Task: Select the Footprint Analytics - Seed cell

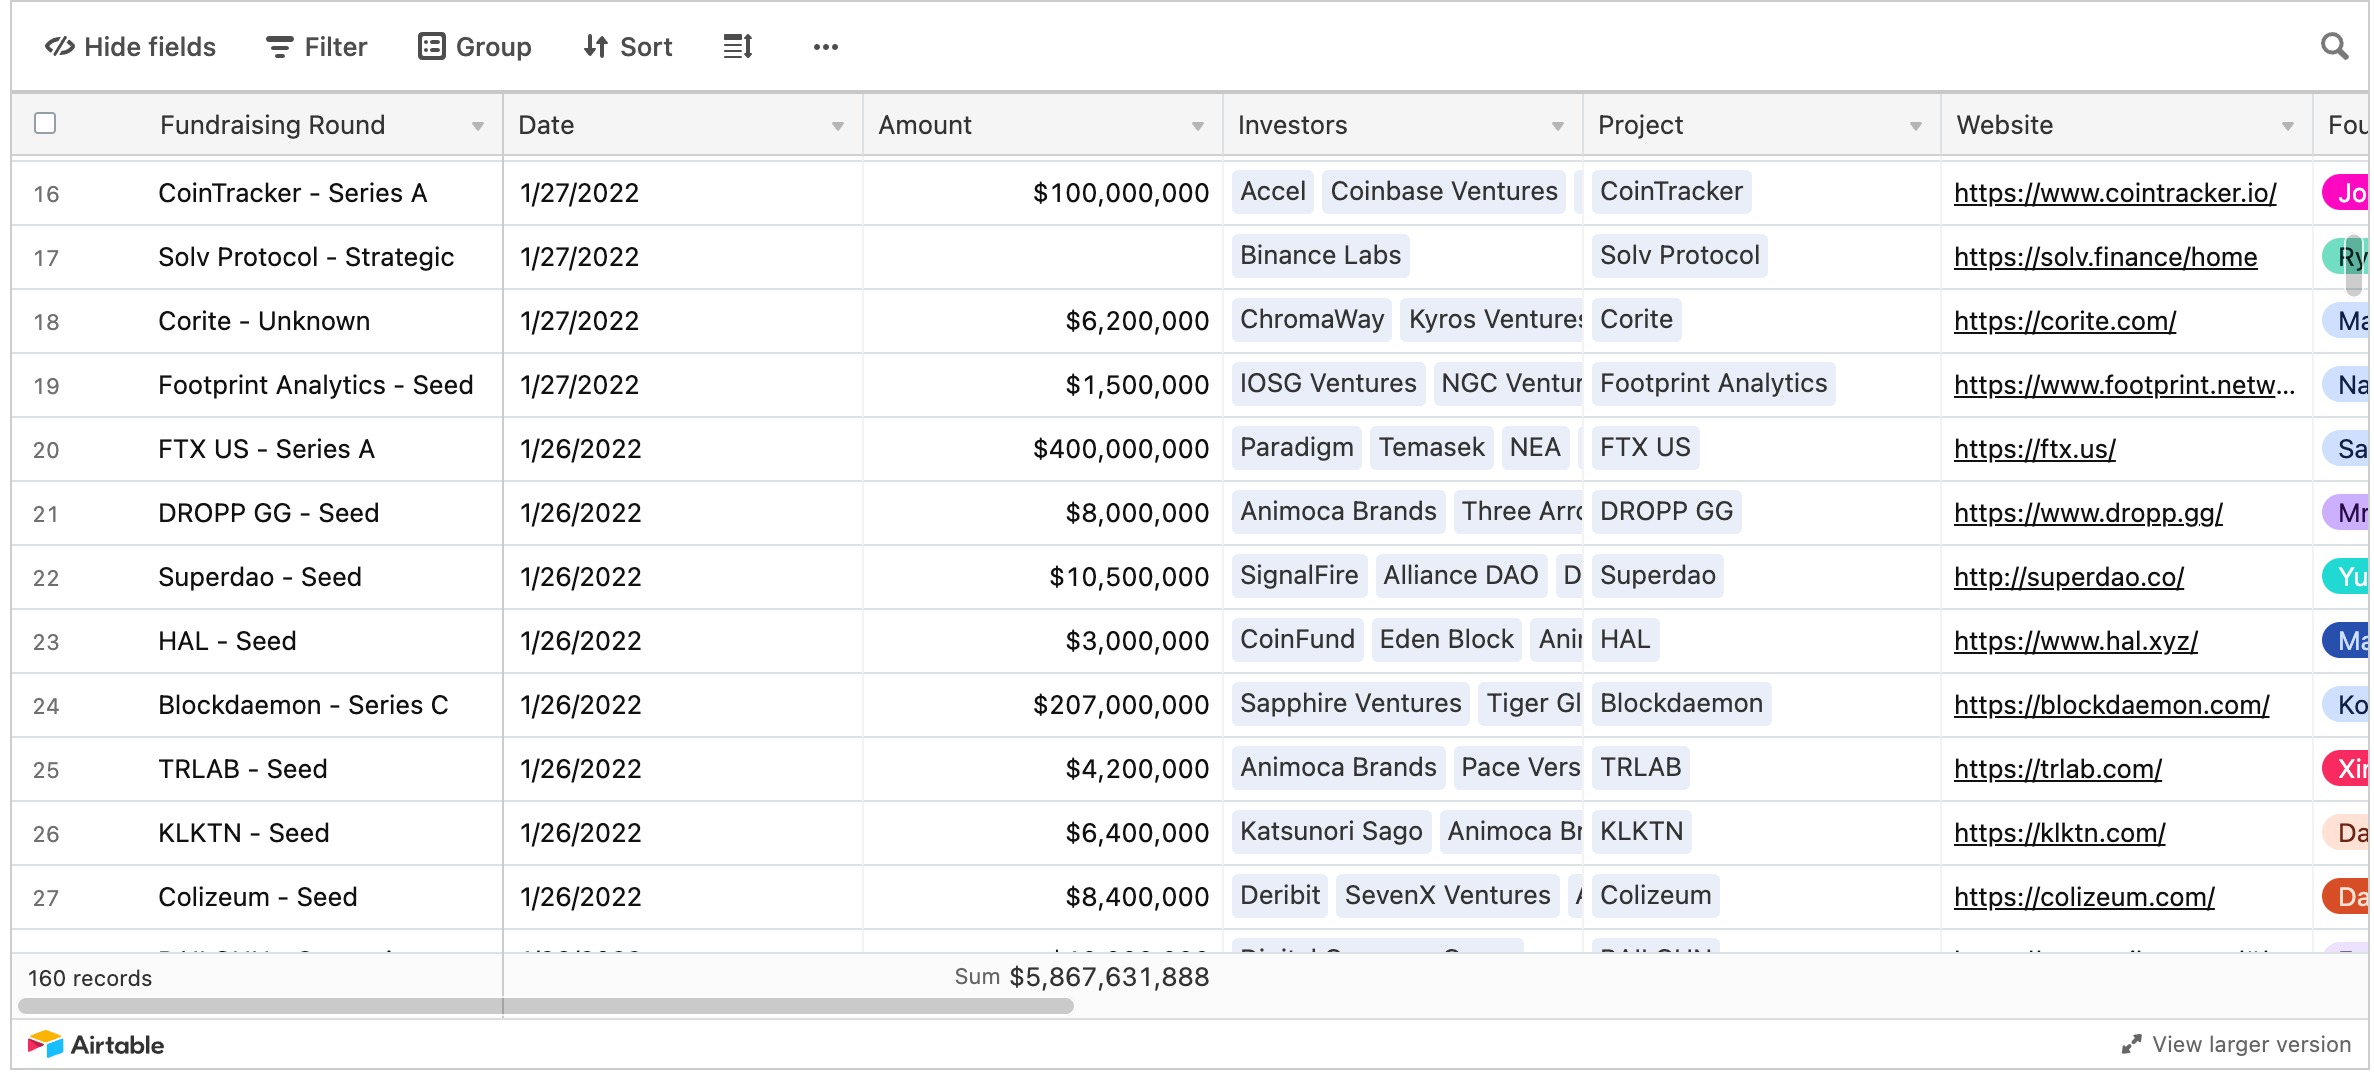Action: [316, 385]
